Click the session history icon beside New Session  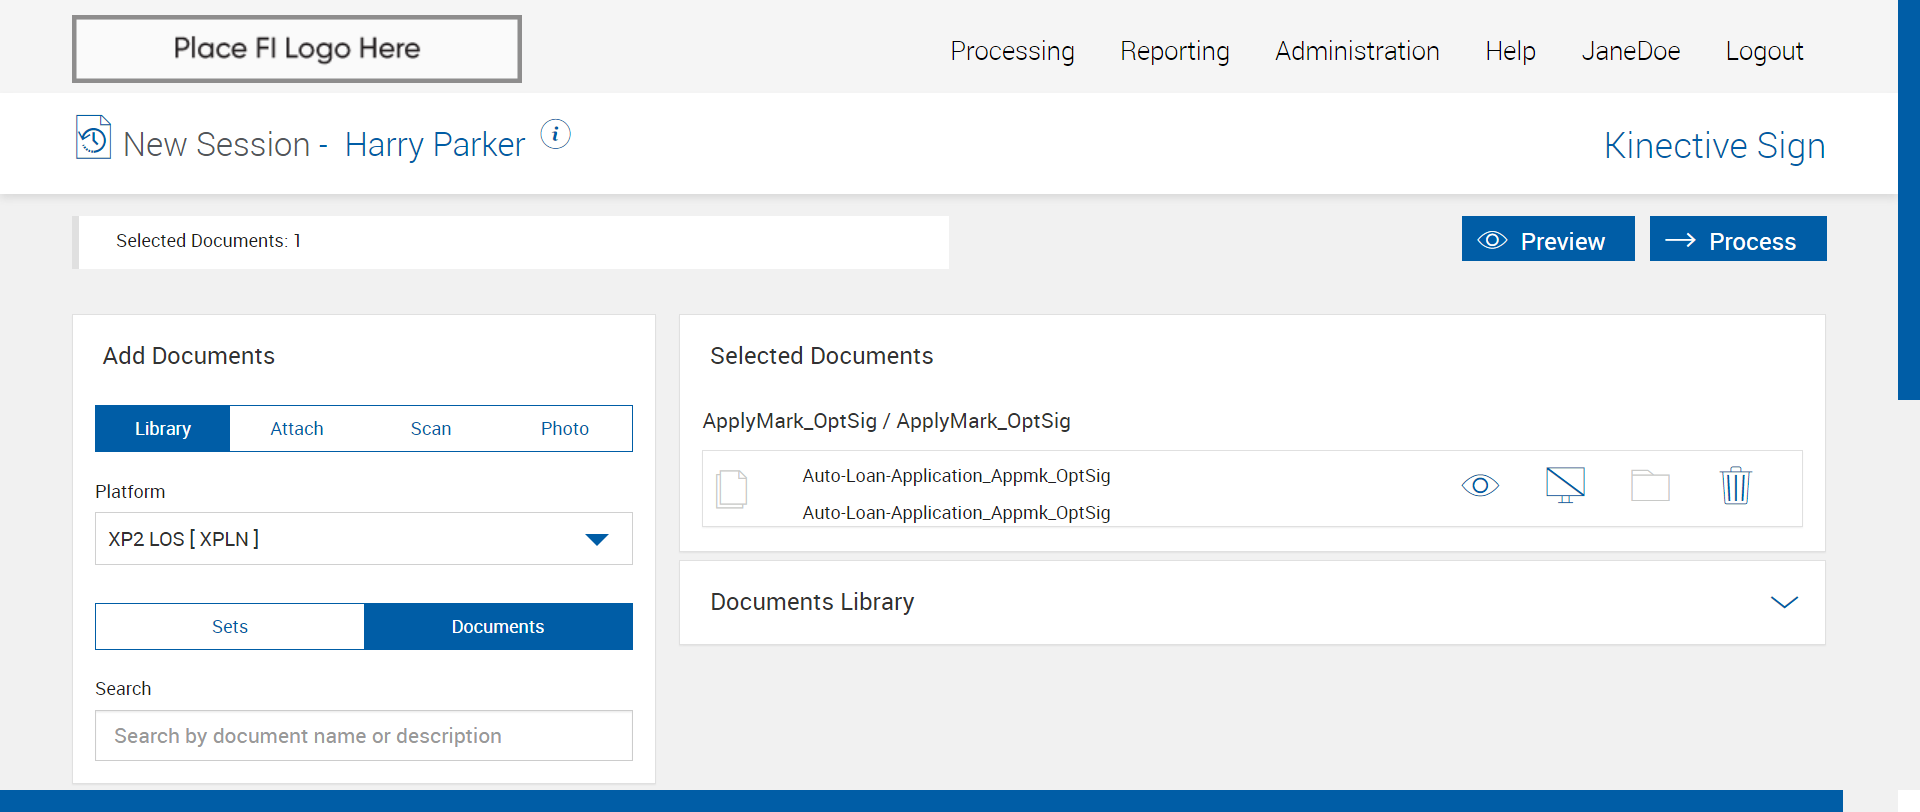coord(93,138)
